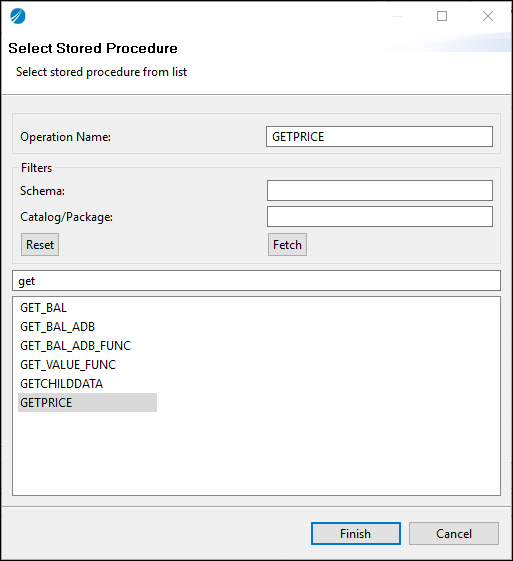Click the Cancel button
Viewport: 513px width, 561px height.
coord(454,533)
